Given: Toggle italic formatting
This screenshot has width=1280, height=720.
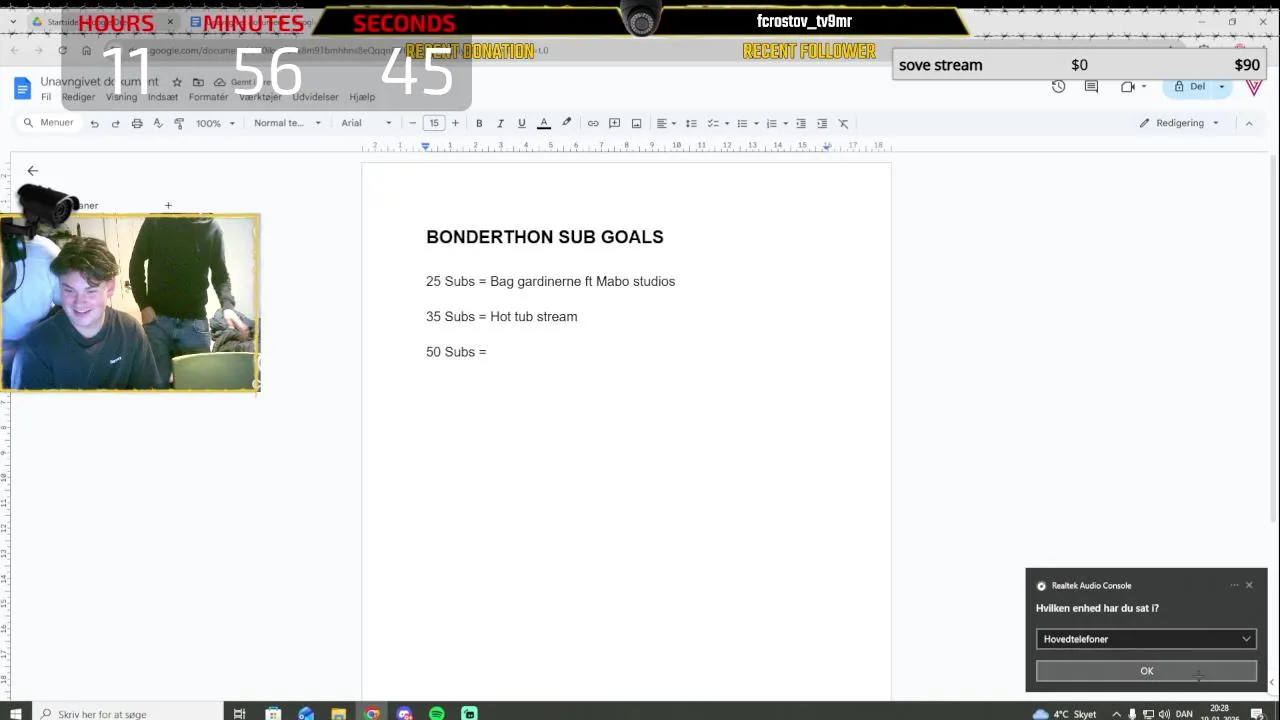Looking at the screenshot, I should pyautogui.click(x=500, y=123).
